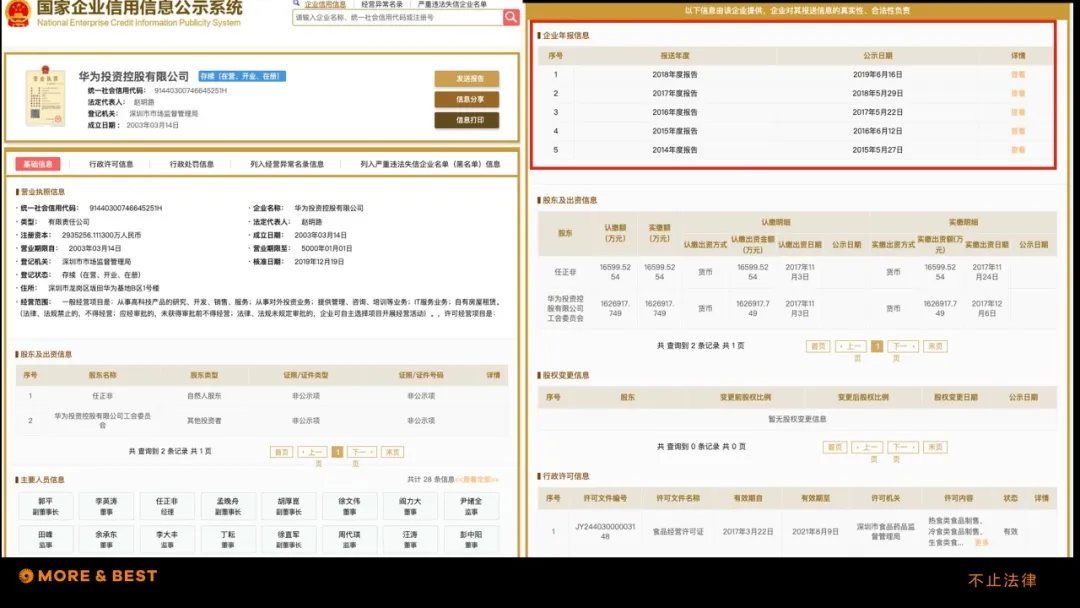Click 首页 in the pagination above 主要人员信息
This screenshot has width=1080, height=608.
[281, 452]
